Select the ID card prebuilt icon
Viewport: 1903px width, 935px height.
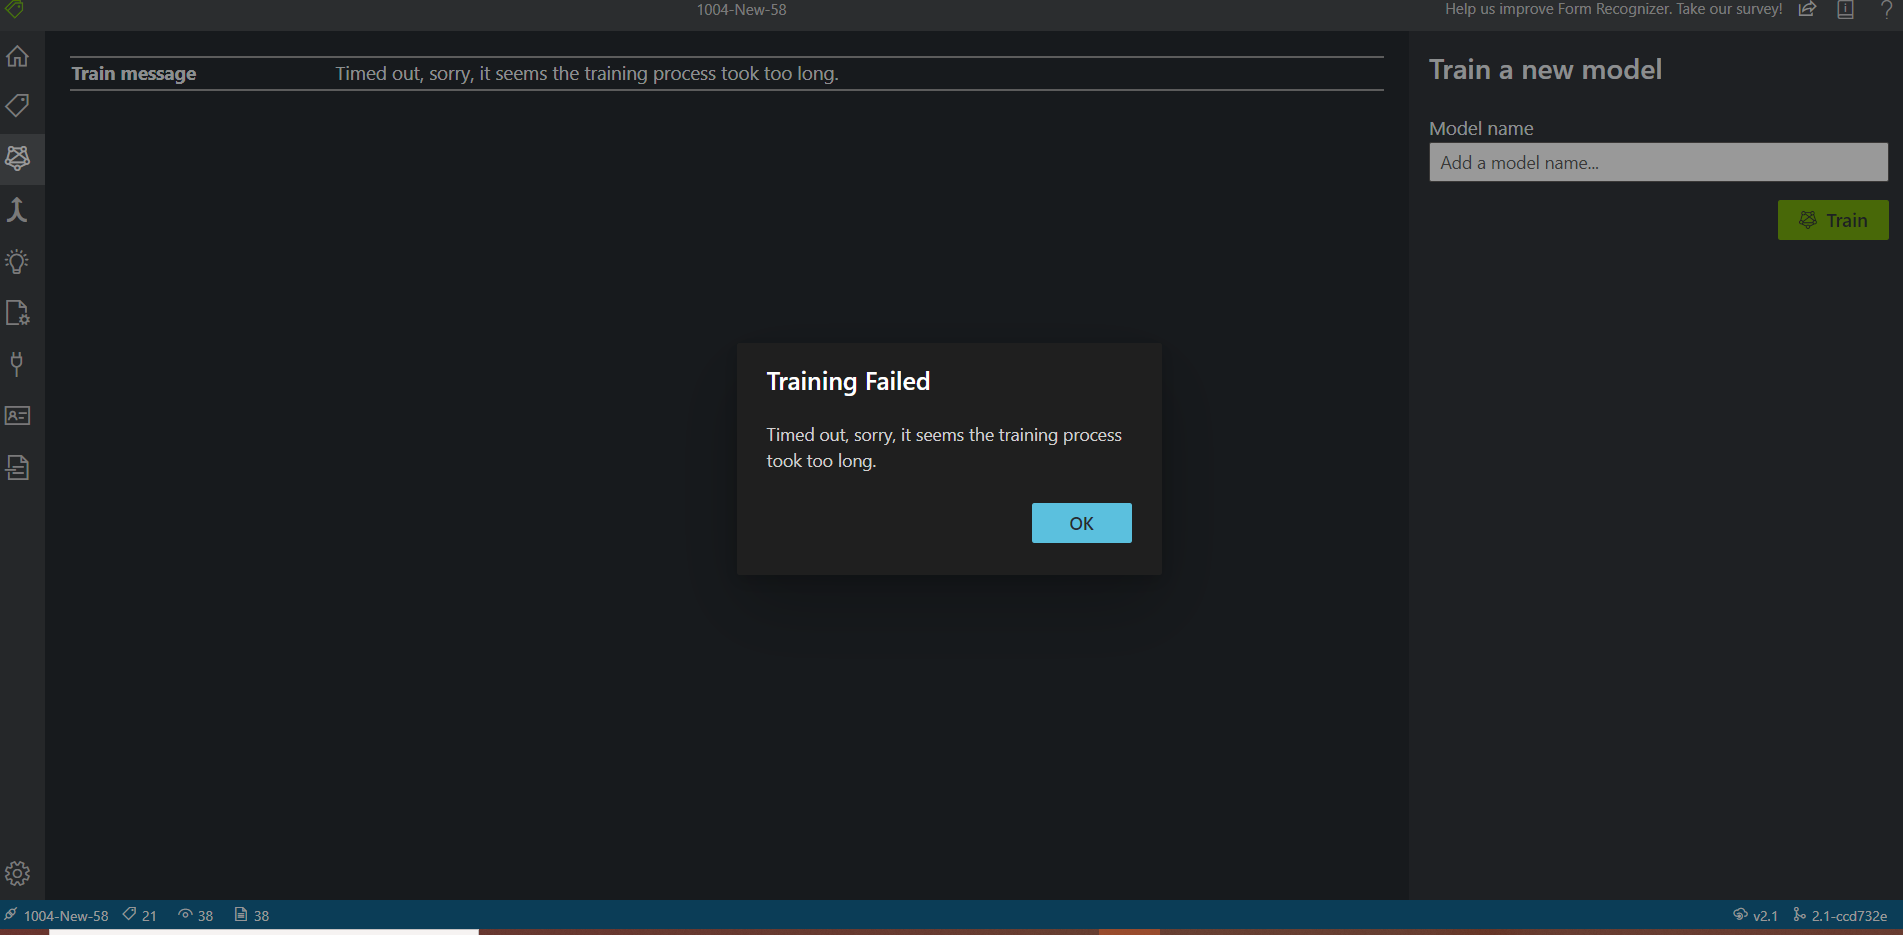click(x=17, y=415)
